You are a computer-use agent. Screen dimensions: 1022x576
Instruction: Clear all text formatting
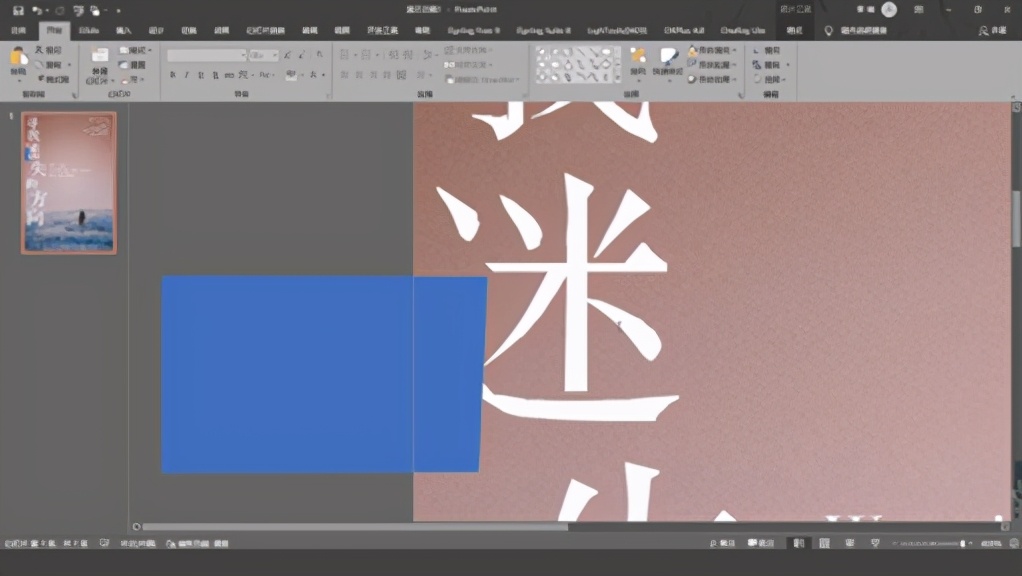[x=319, y=56]
